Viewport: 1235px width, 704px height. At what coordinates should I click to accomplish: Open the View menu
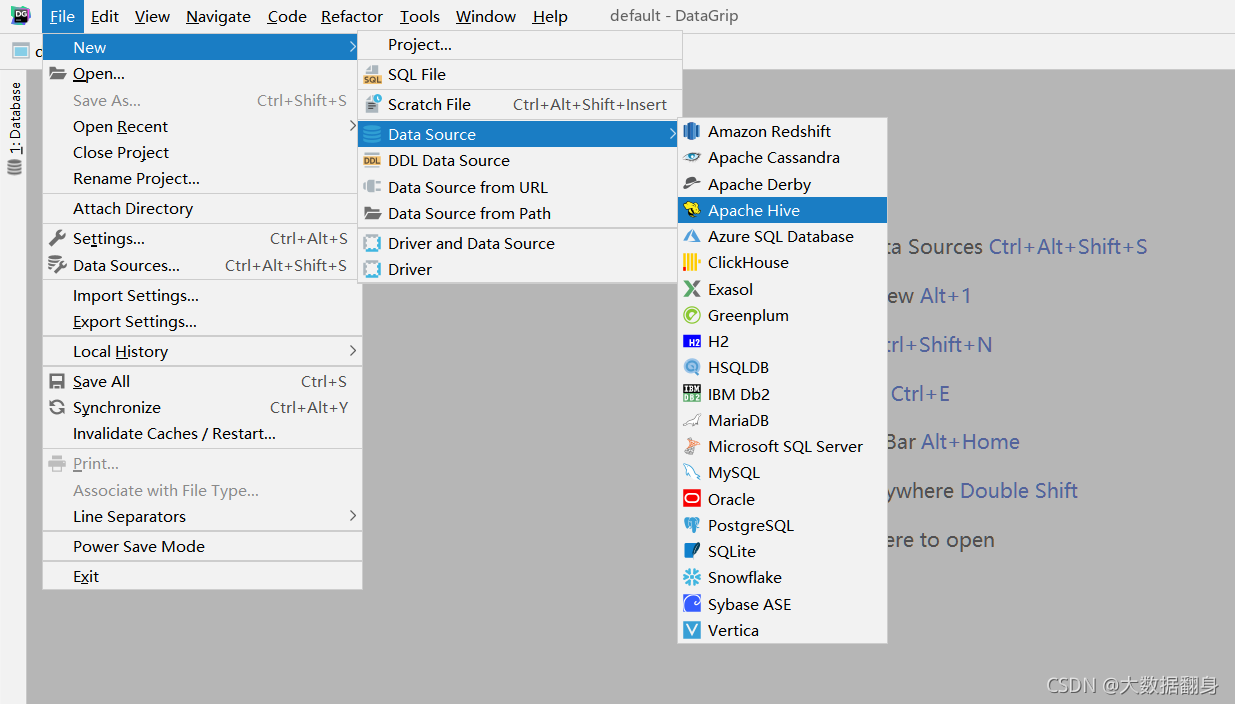[152, 16]
